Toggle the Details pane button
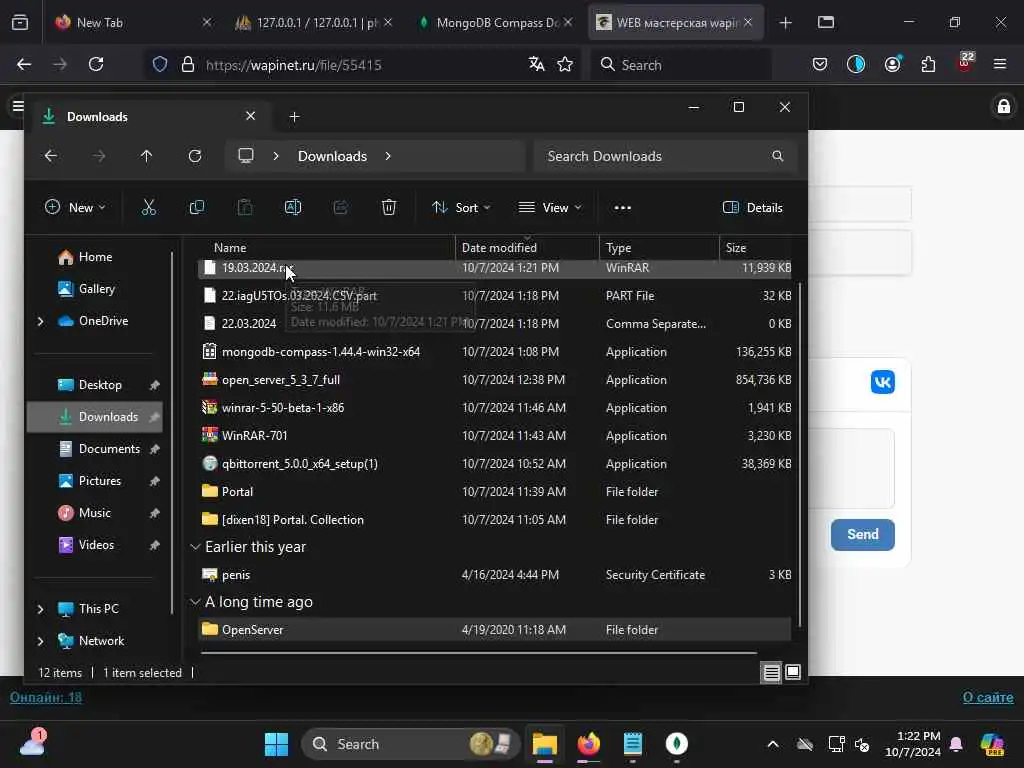Viewport: 1024px width, 768px height. coord(752,208)
